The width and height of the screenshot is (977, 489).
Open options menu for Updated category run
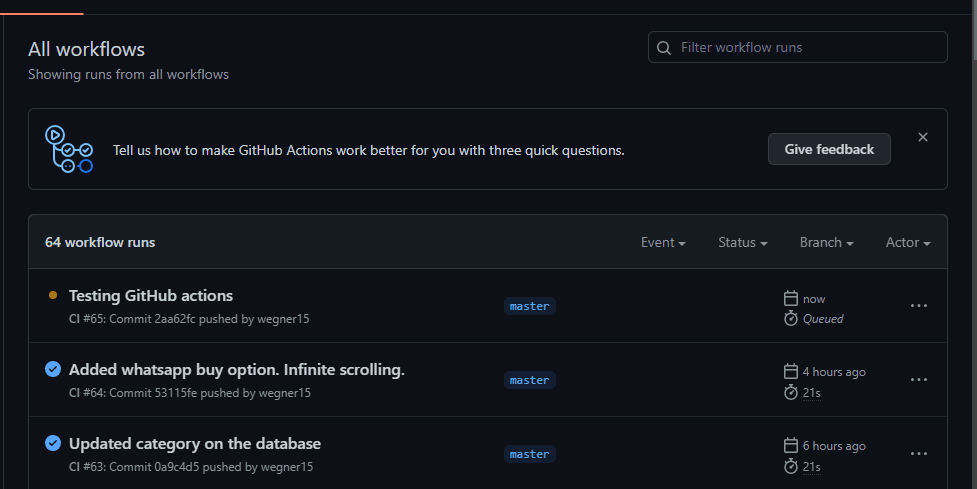pyautogui.click(x=919, y=454)
